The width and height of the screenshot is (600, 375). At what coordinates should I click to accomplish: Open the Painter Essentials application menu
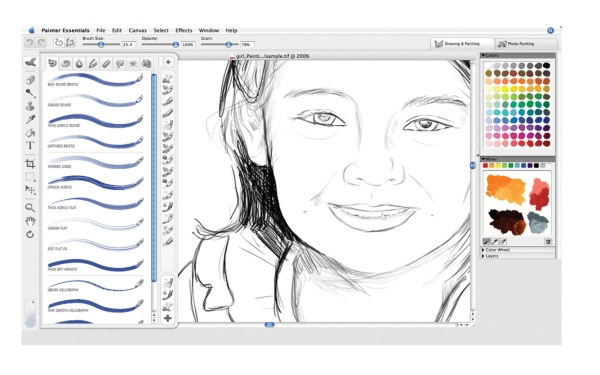point(65,30)
